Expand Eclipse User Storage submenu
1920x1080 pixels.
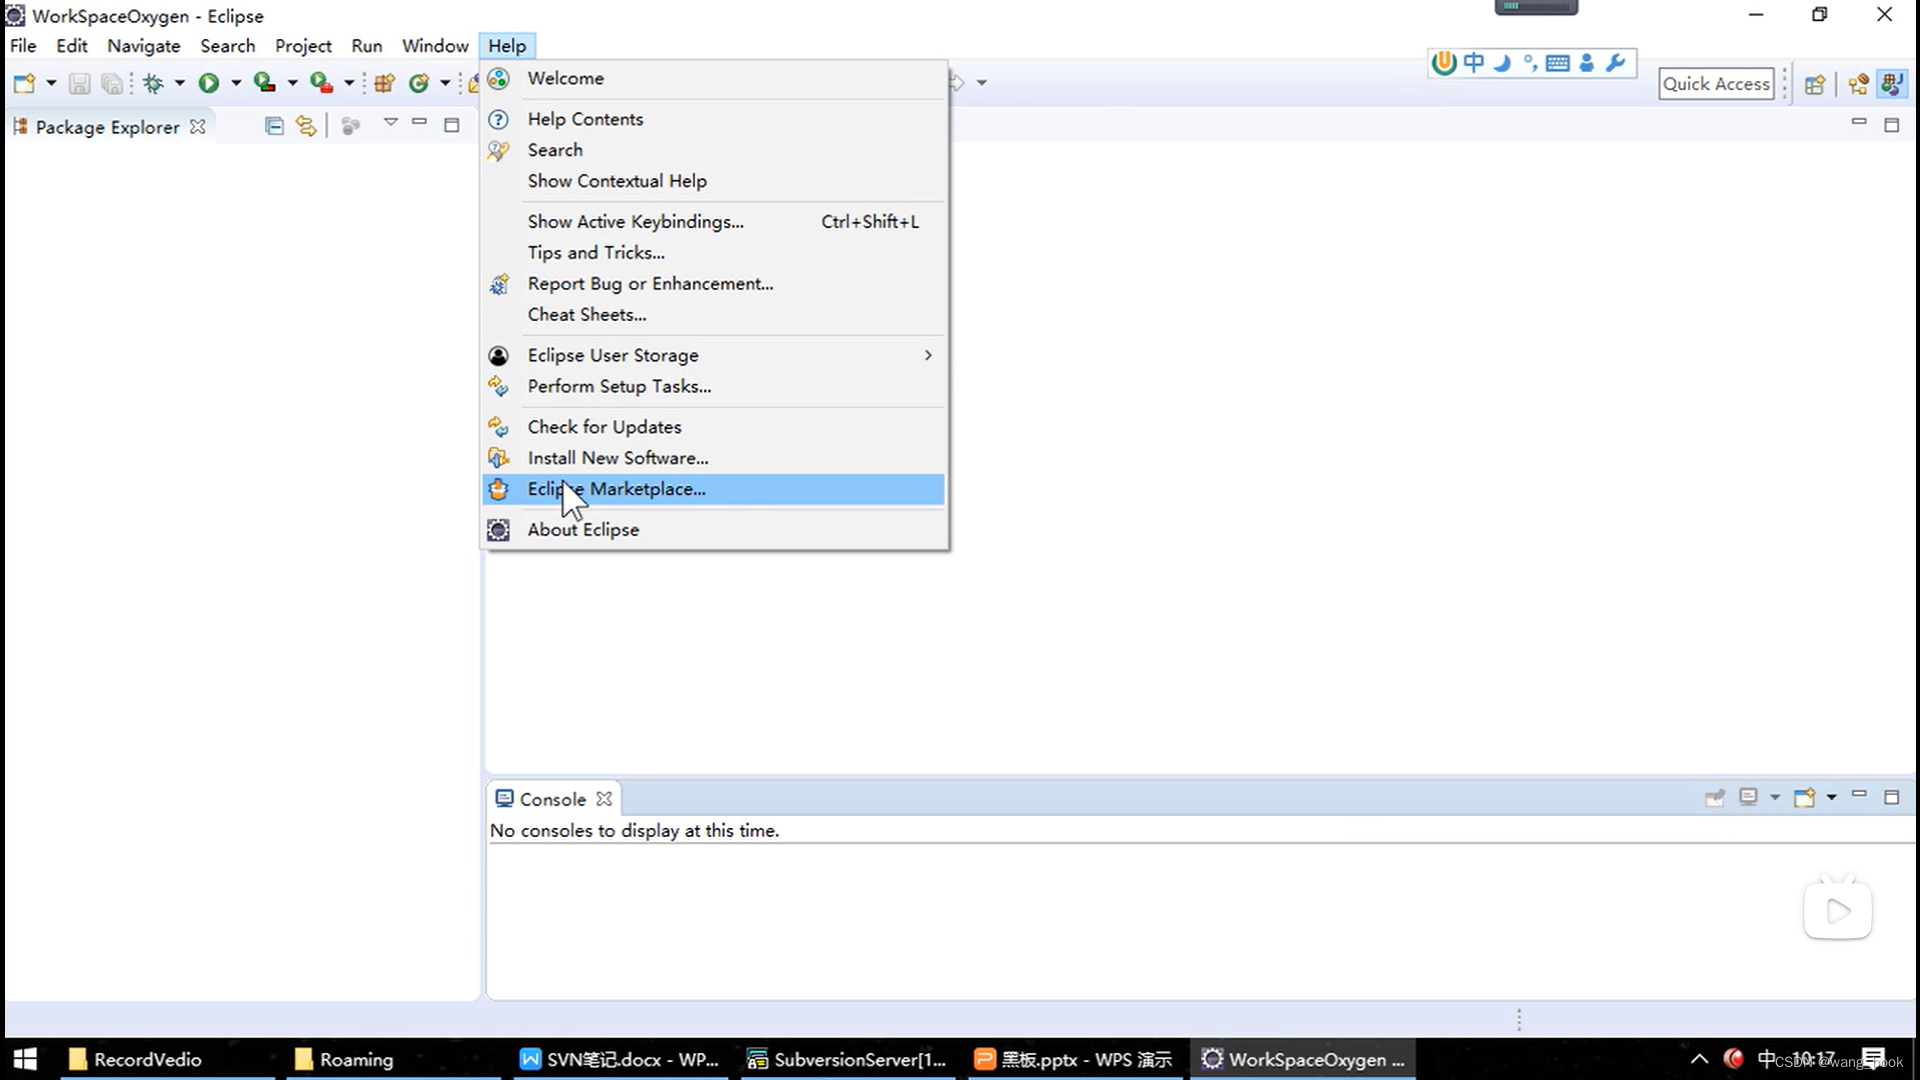(x=714, y=356)
